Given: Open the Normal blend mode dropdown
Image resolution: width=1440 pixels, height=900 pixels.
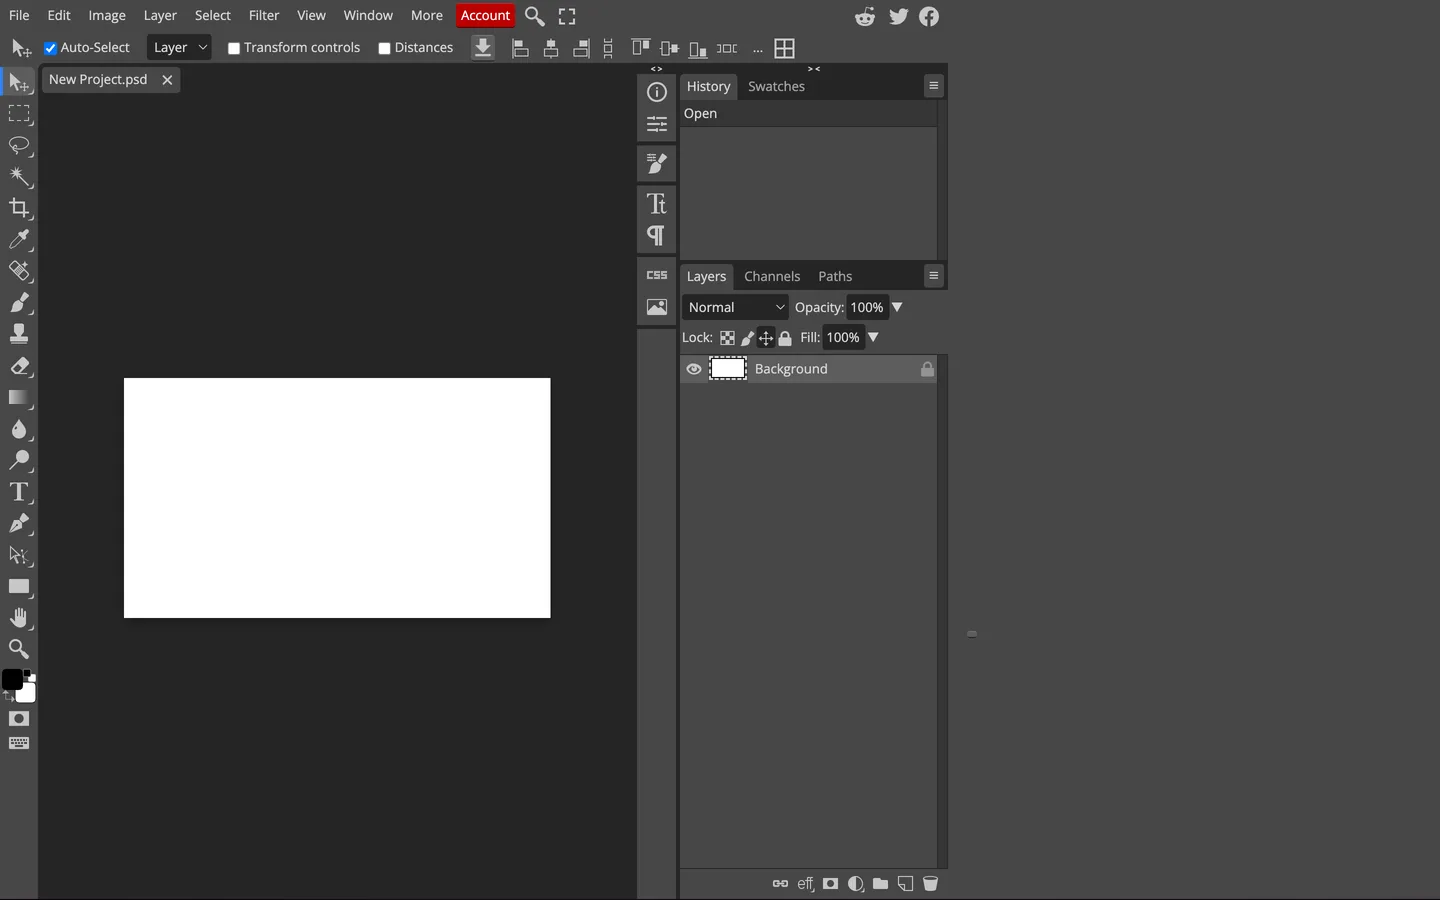Looking at the screenshot, I should [736, 307].
